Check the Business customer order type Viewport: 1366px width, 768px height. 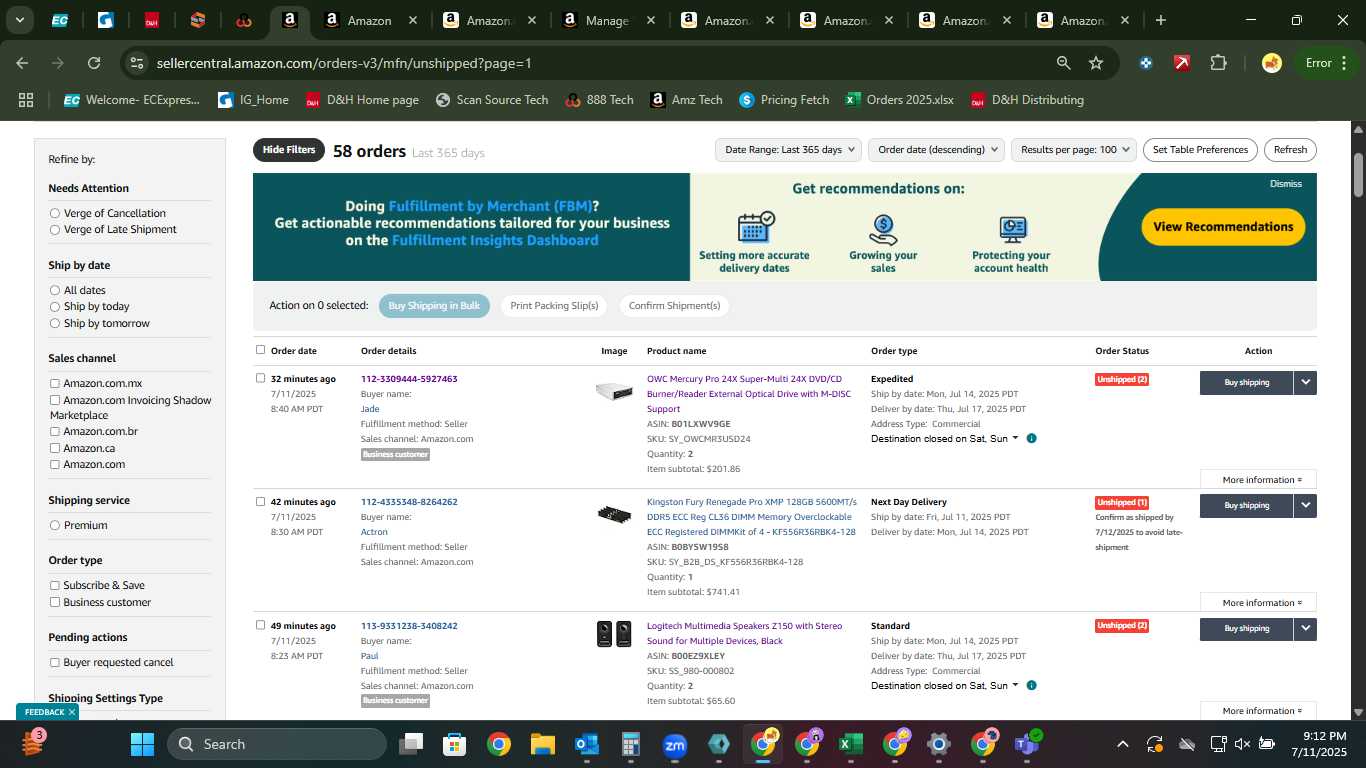tap(55, 602)
